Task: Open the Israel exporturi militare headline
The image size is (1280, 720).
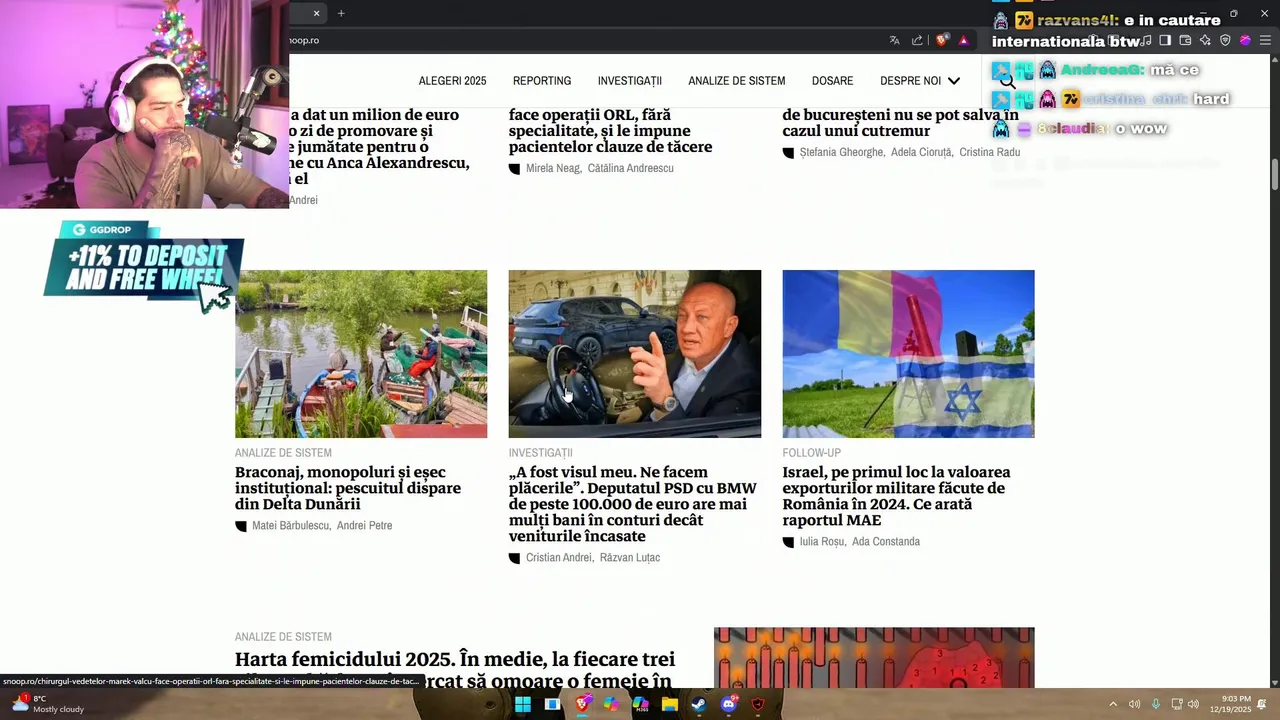Action: click(896, 496)
